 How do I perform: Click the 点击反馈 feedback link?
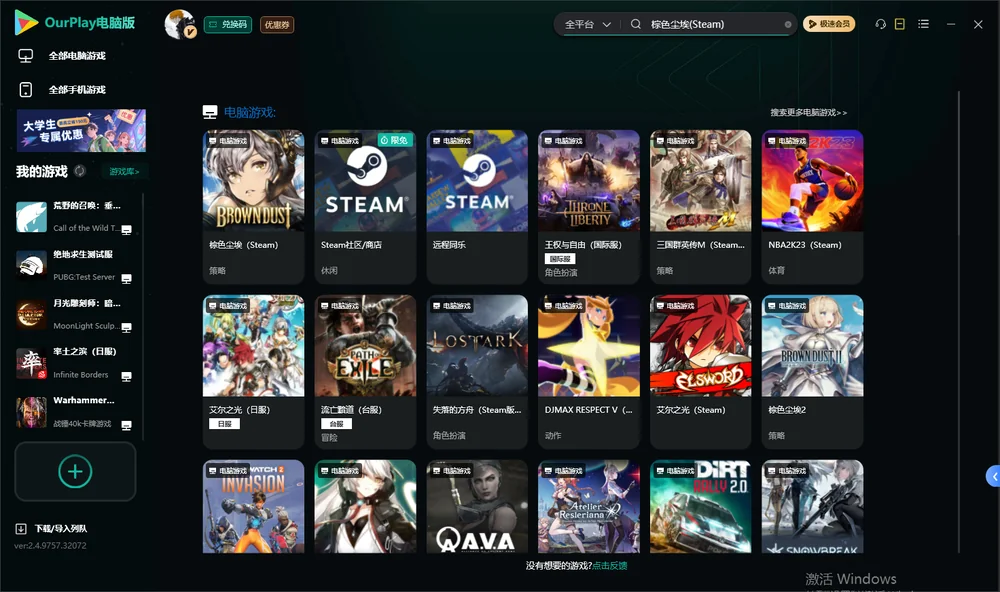(610, 566)
